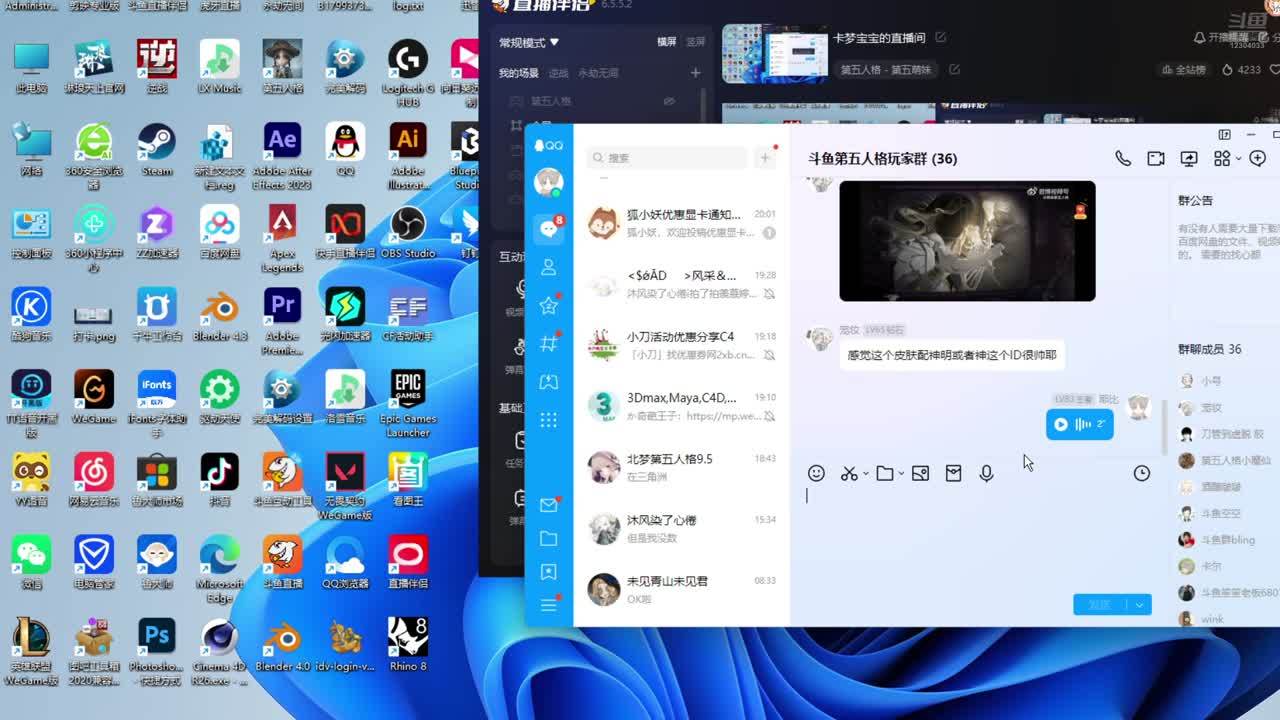Click the microphone voice message icon
The width and height of the screenshot is (1280, 720).
[x=986, y=473]
